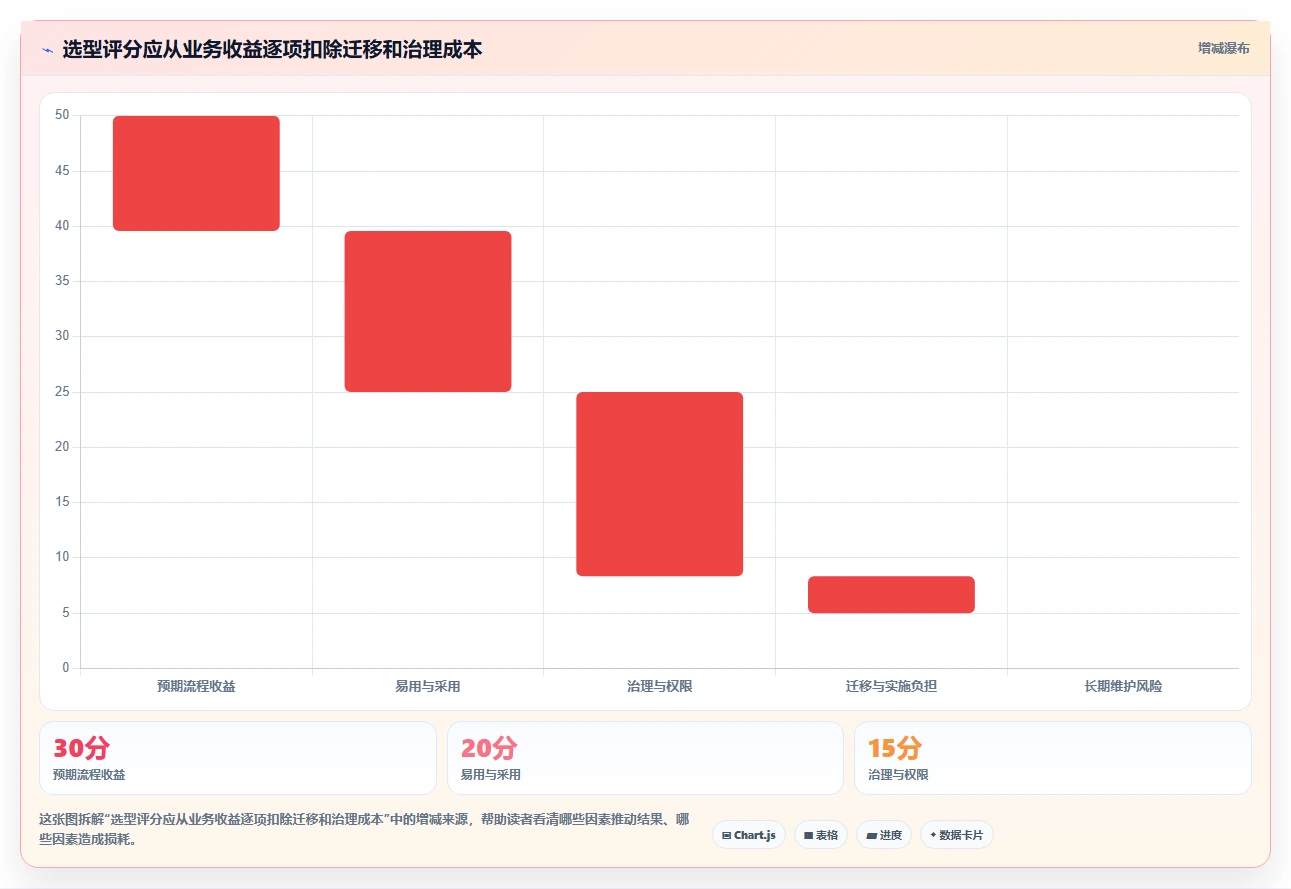The height and width of the screenshot is (889, 1291).
Task: Select the 预期流程收益 waterfall bar
Action: coord(196,173)
